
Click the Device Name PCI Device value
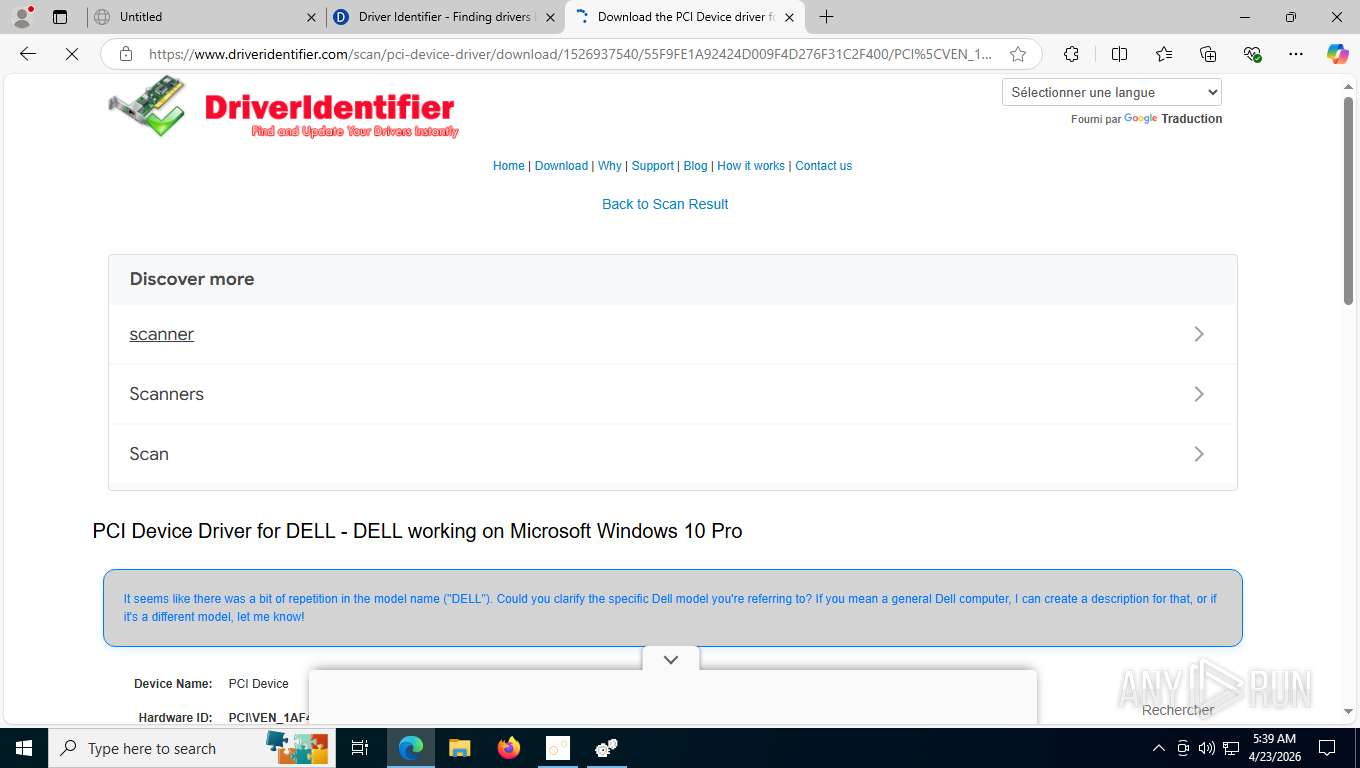258,684
